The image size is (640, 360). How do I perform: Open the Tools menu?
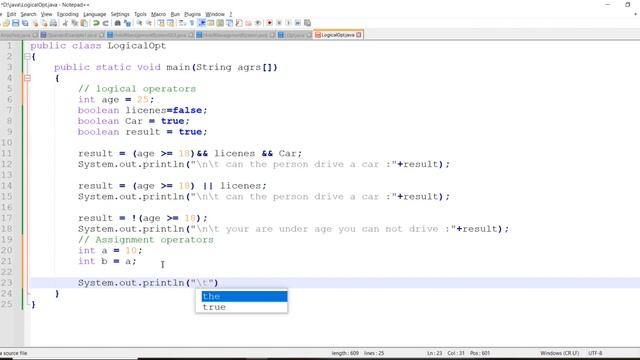coord(140,14)
